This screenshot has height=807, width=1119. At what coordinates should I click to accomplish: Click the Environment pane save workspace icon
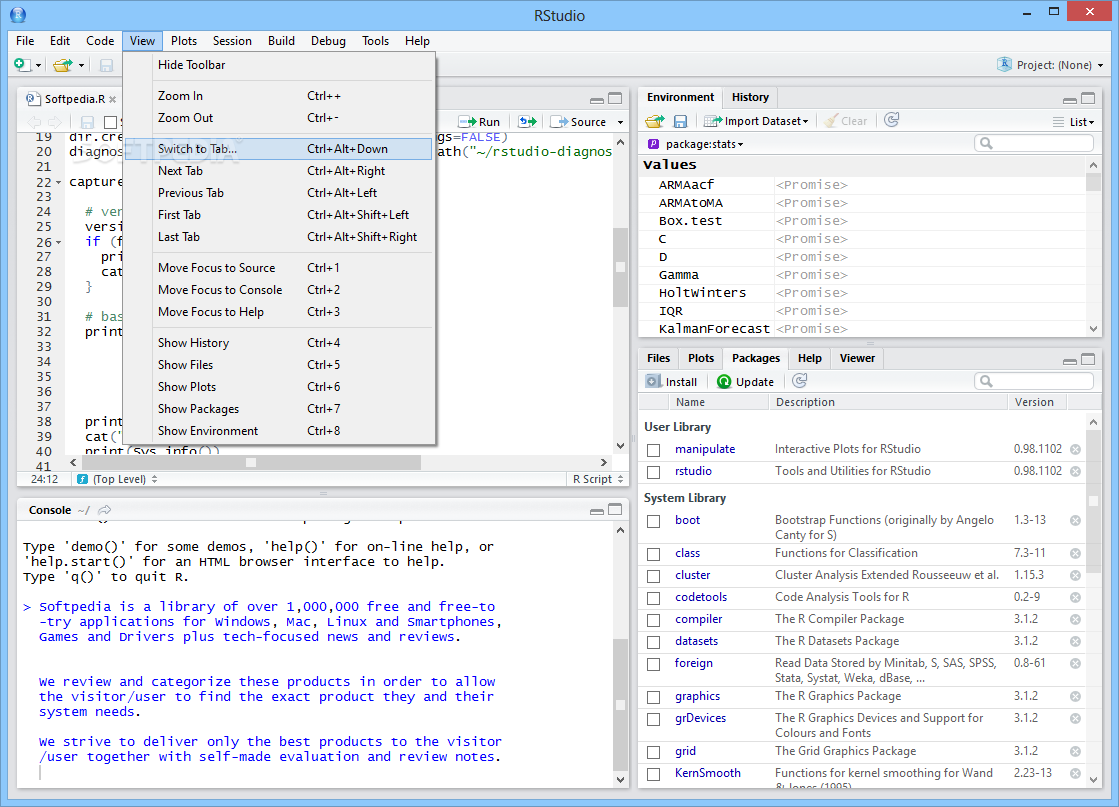click(x=680, y=121)
